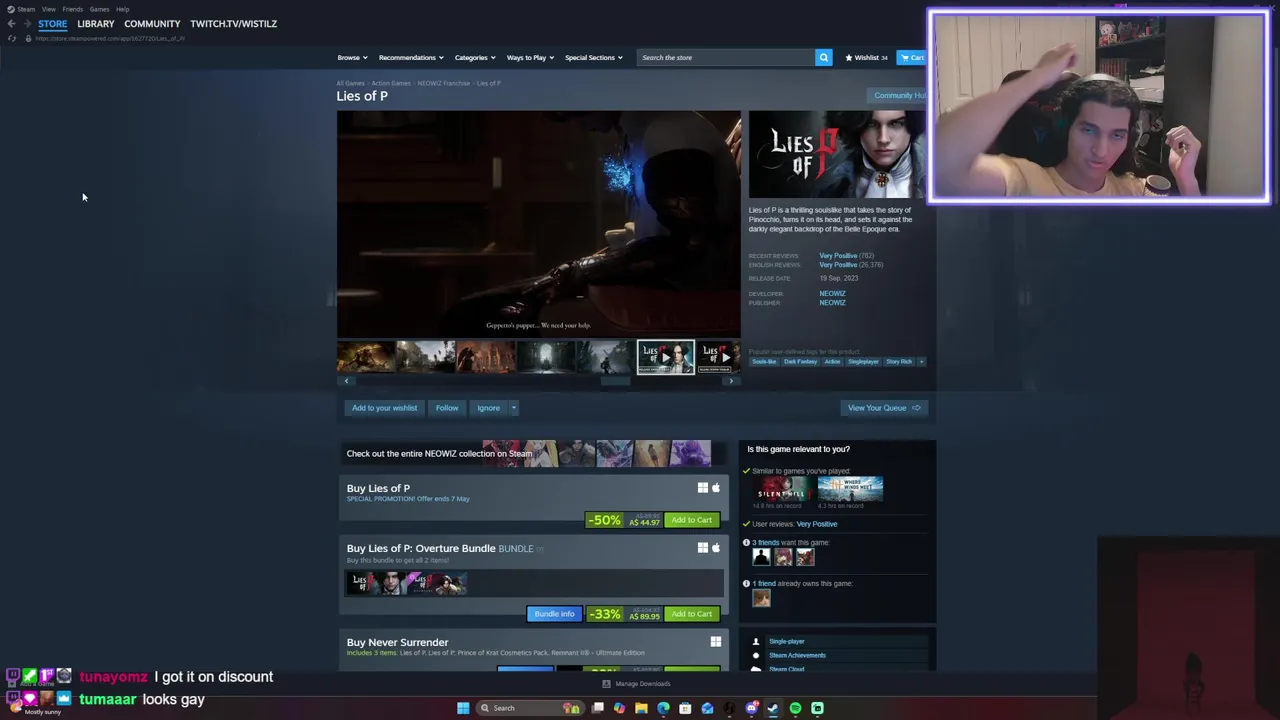Image resolution: width=1280 pixels, height=720 pixels.
Task: Click Add to your wishlist
Action: click(x=384, y=408)
